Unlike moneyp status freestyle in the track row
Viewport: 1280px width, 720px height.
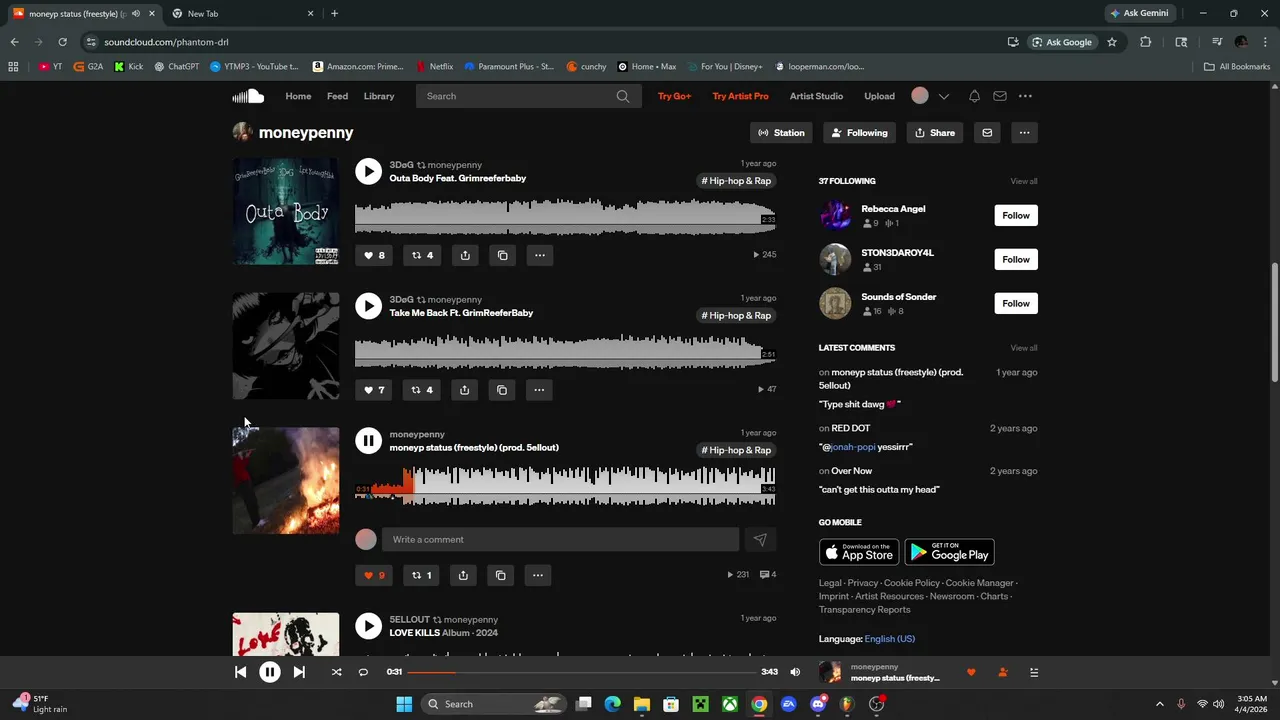[373, 575]
